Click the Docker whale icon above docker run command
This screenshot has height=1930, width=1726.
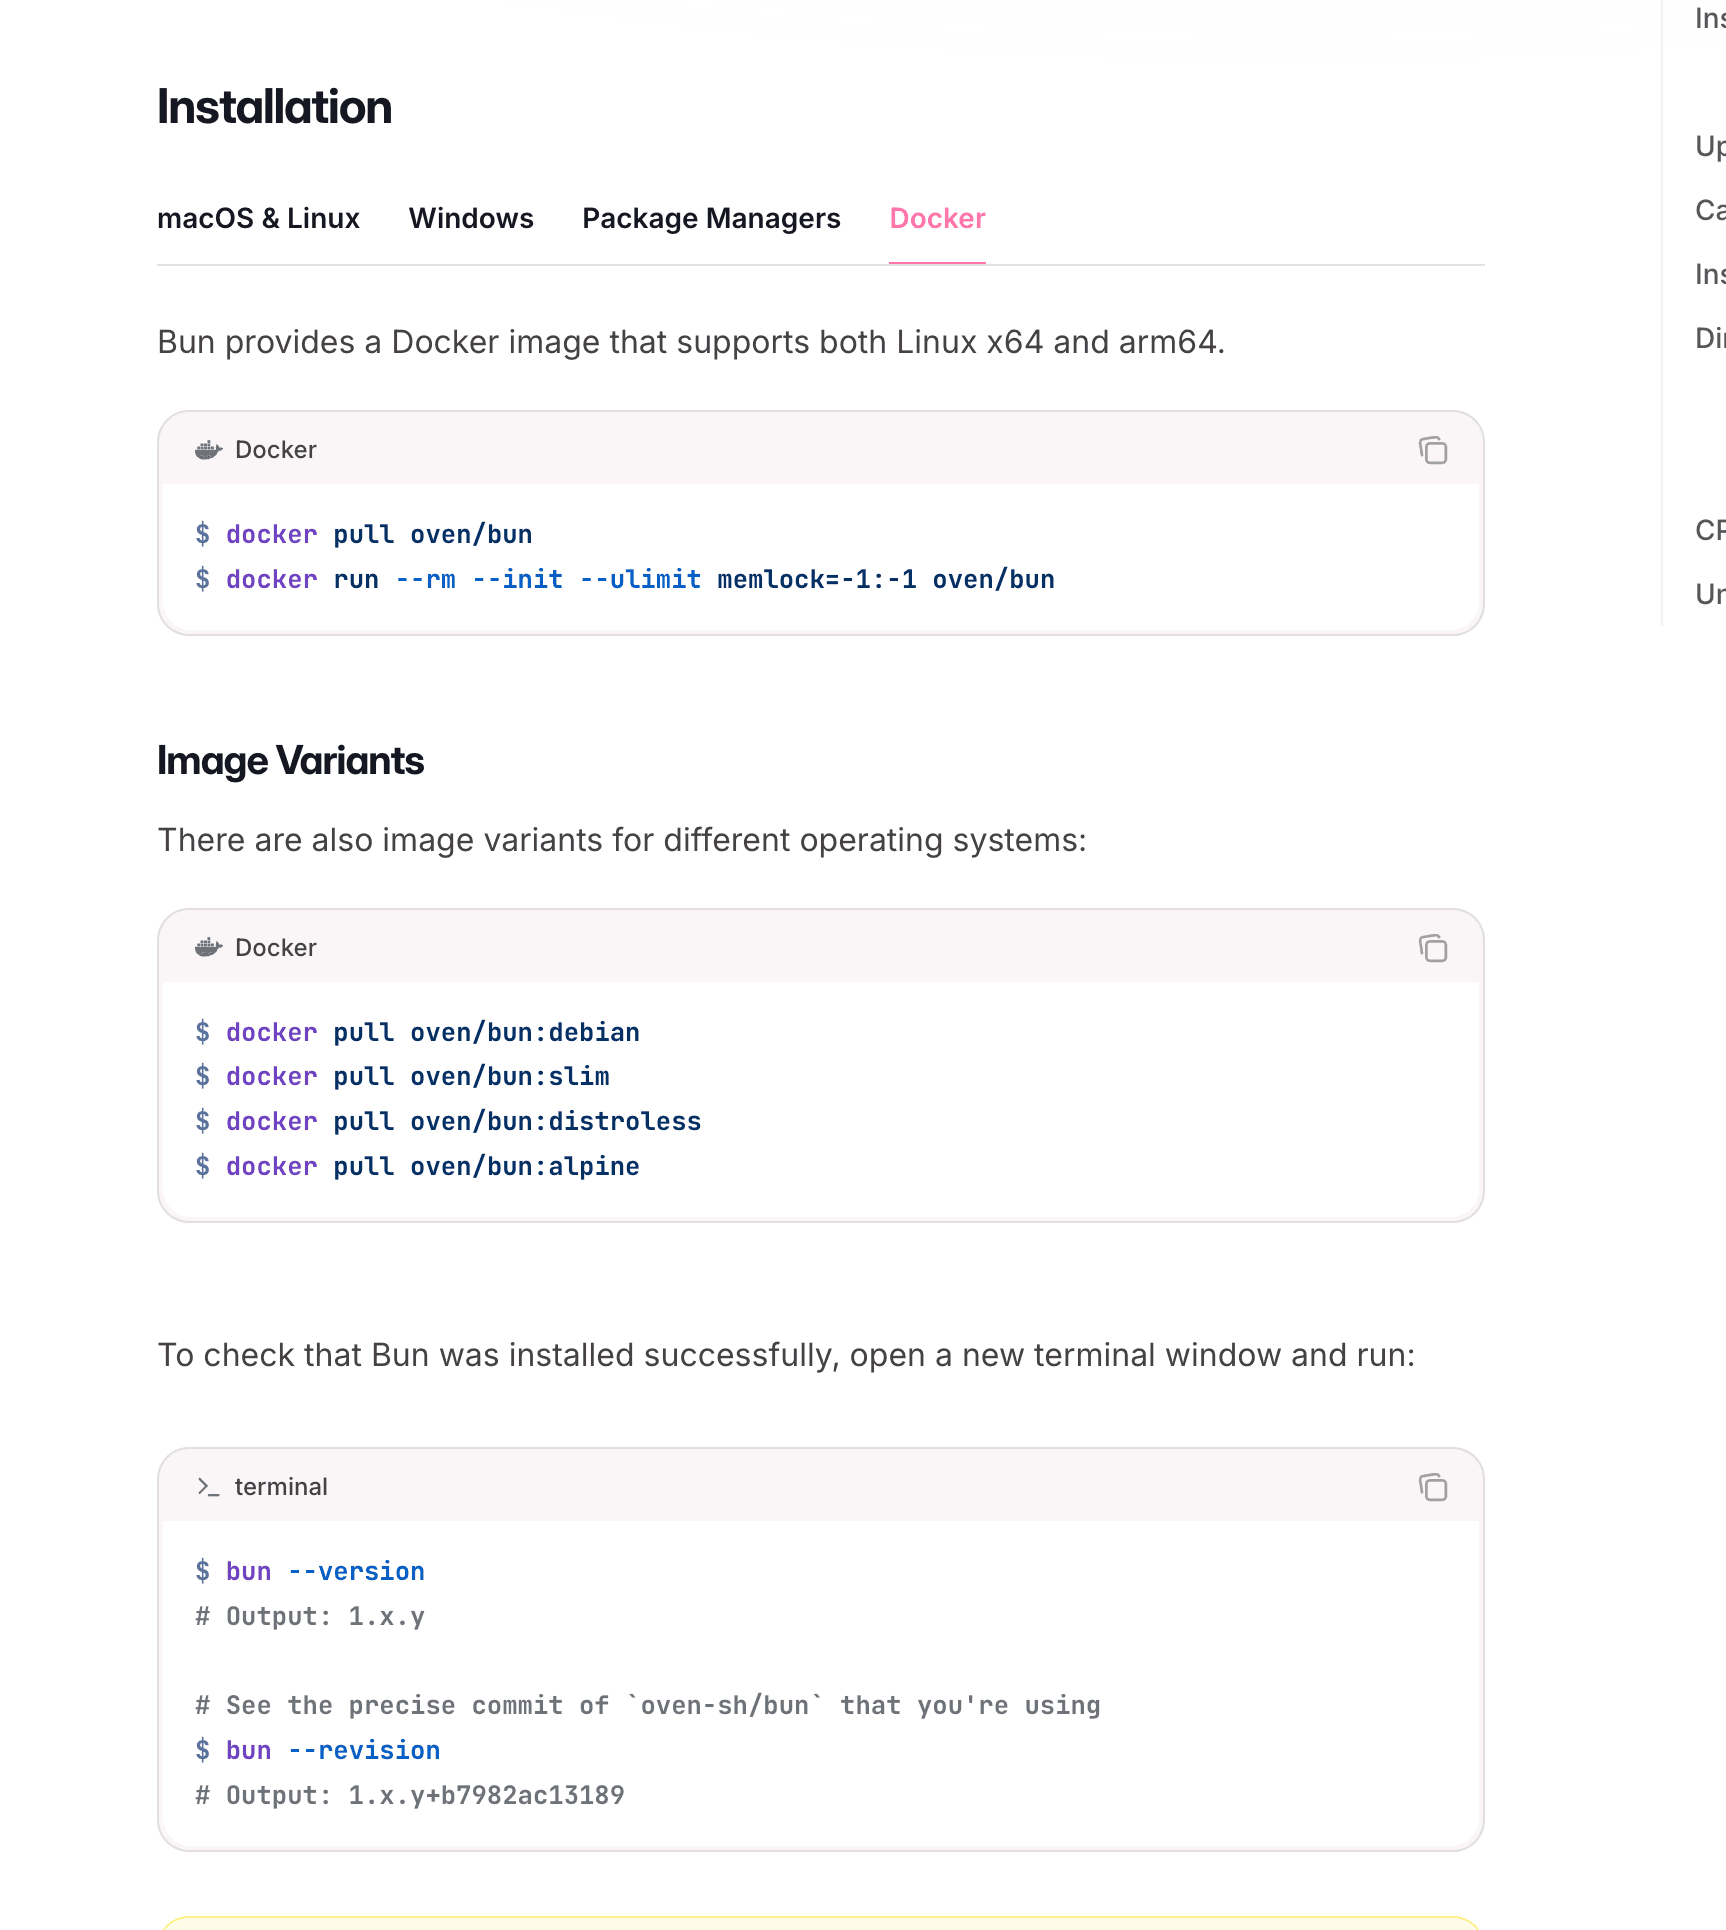[x=208, y=450]
